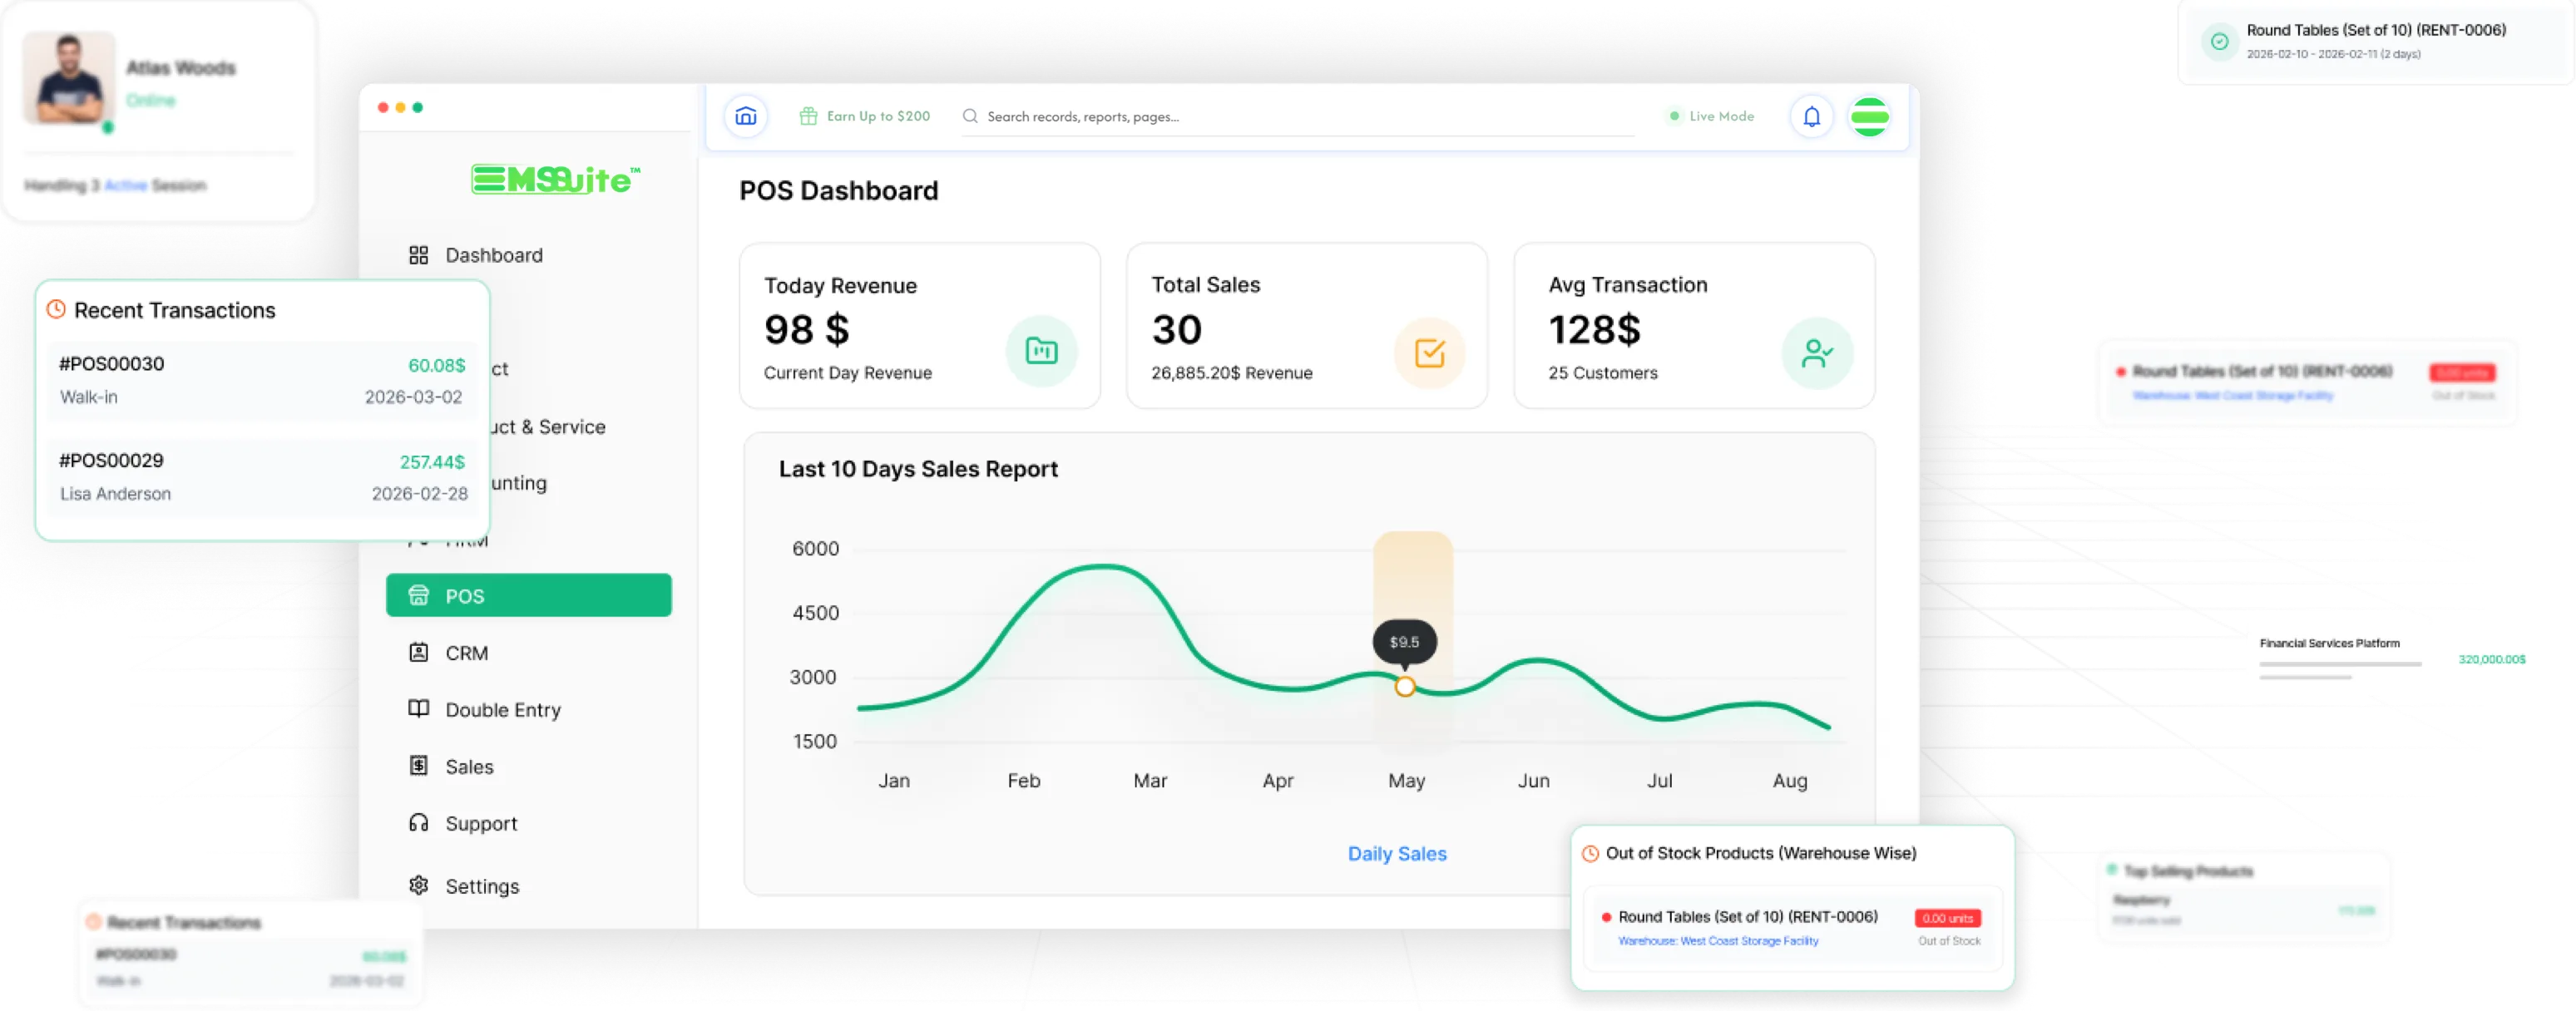
Task: Click the Daily Sales chart legend
Action: click(1396, 853)
